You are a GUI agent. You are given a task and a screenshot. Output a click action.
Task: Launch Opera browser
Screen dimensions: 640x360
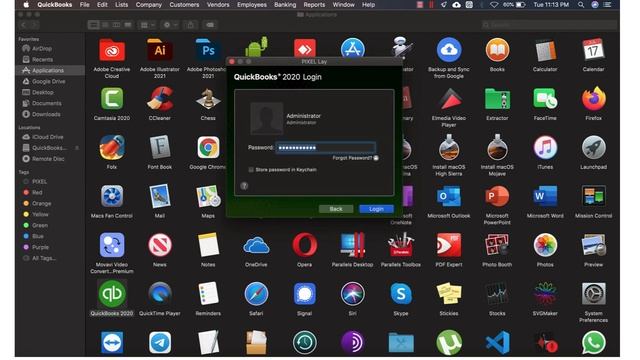(304, 245)
